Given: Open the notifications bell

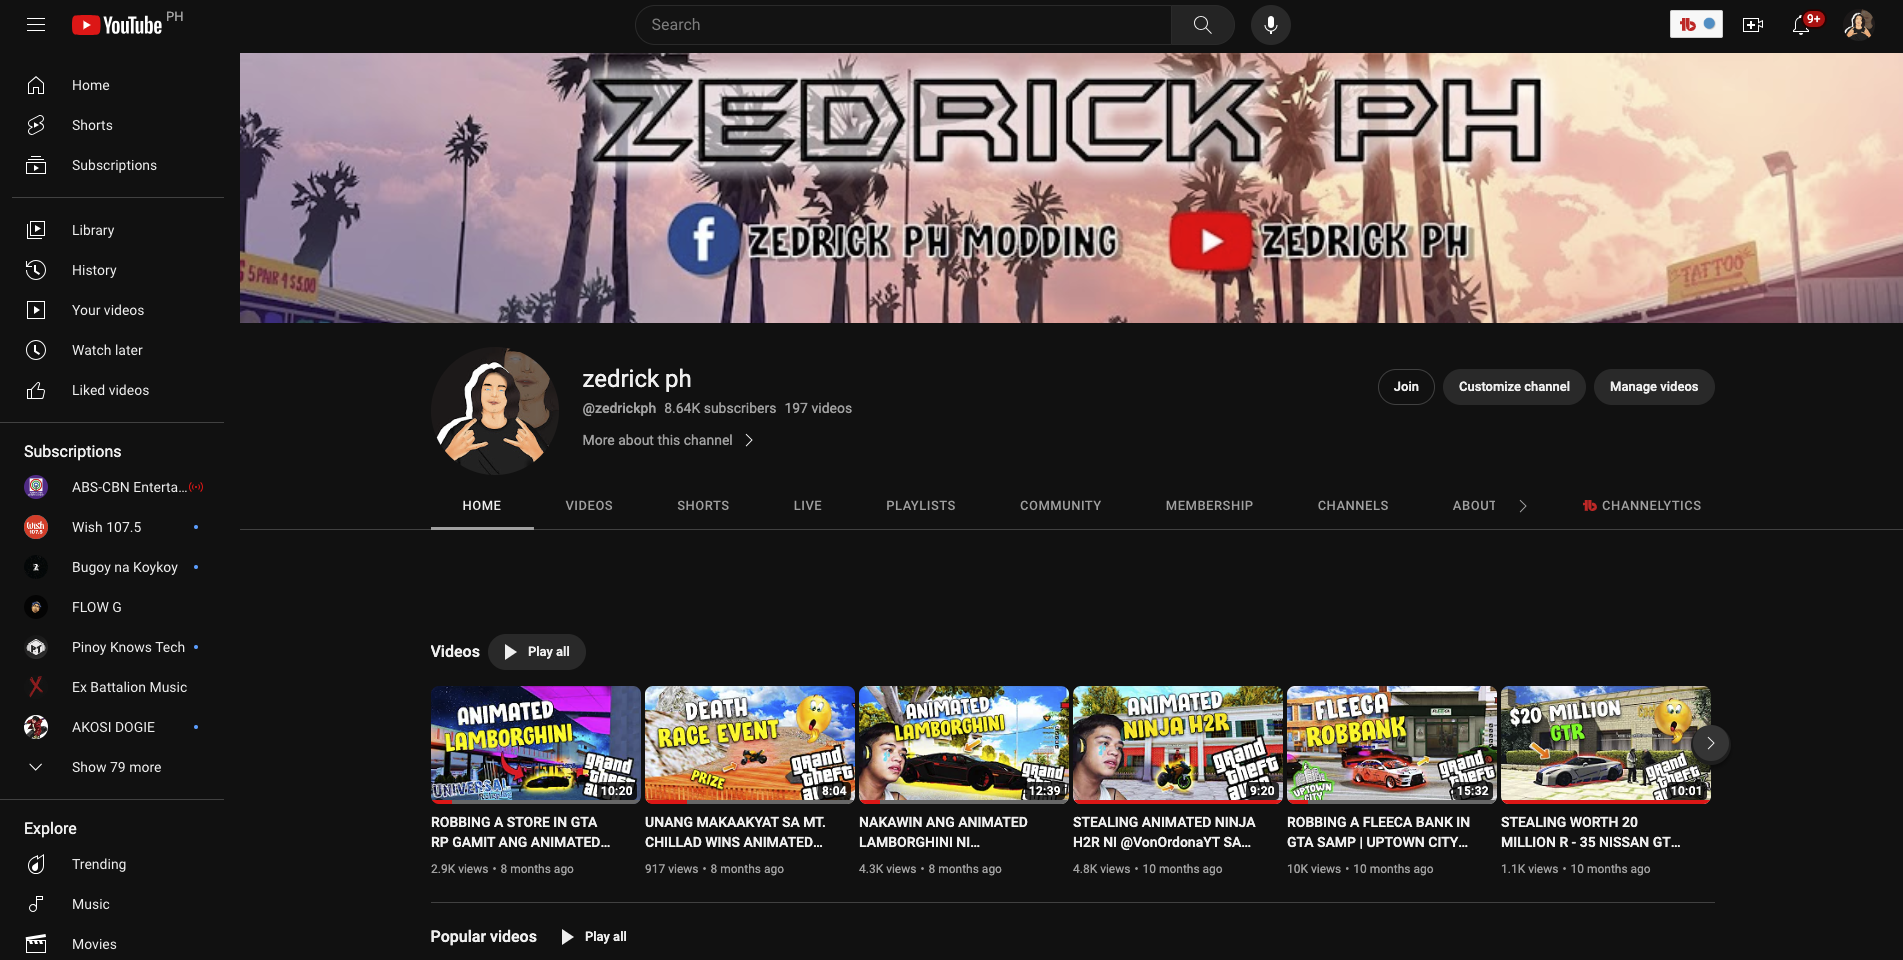Looking at the screenshot, I should (x=1802, y=25).
